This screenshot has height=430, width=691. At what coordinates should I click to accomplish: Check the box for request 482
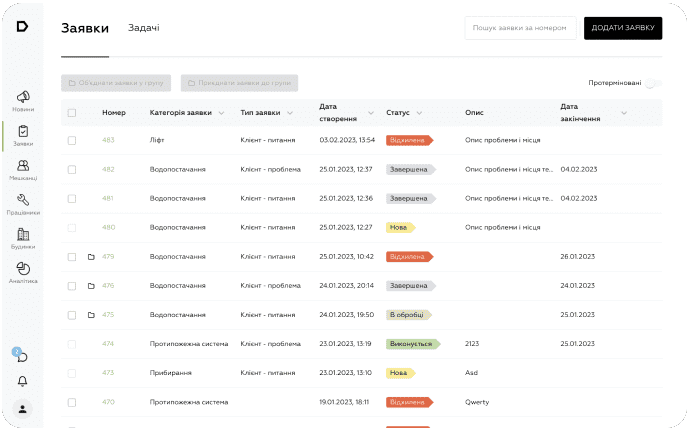(72, 170)
